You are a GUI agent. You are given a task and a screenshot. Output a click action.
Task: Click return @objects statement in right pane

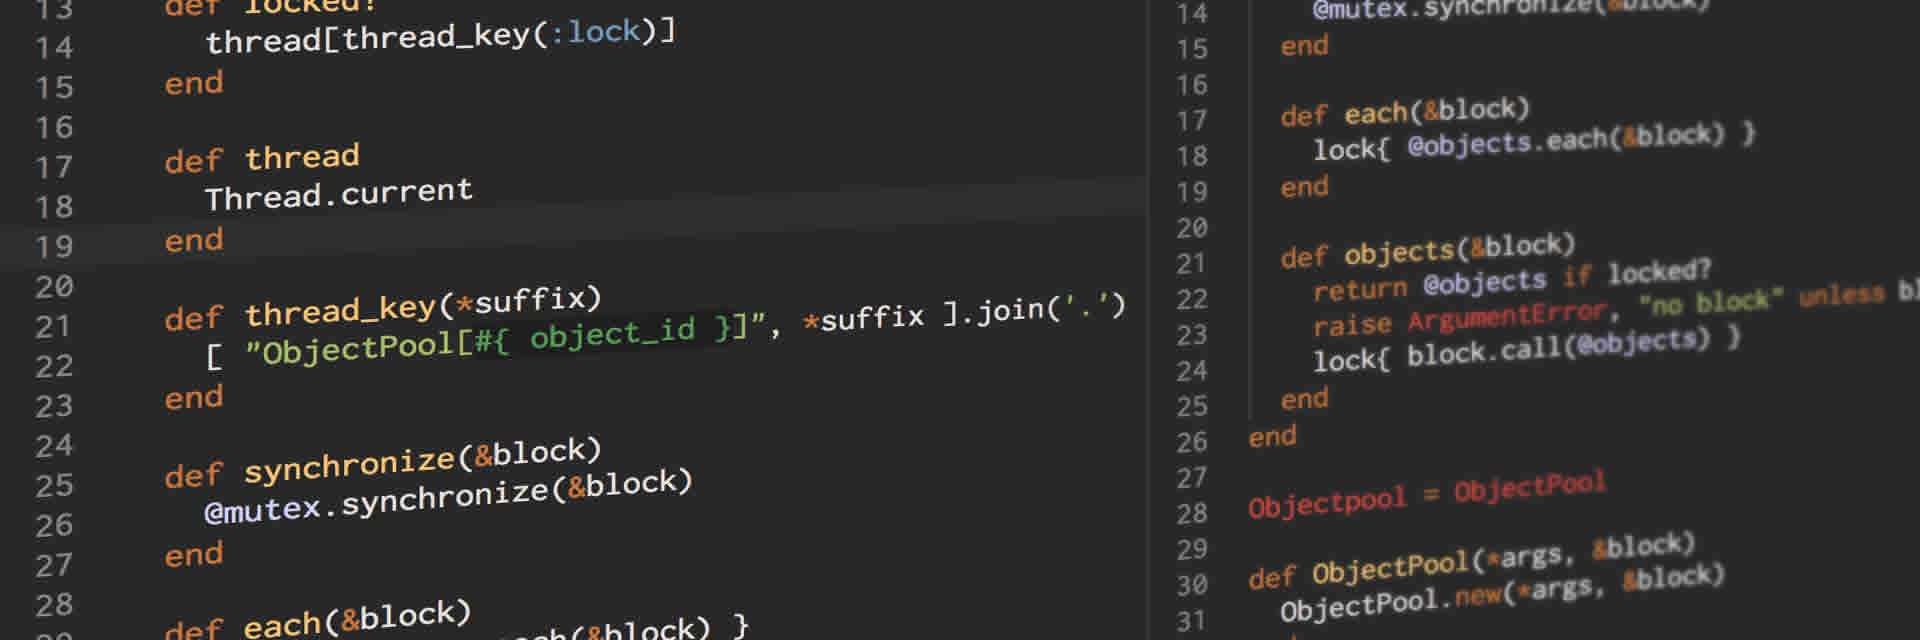(x=1429, y=285)
